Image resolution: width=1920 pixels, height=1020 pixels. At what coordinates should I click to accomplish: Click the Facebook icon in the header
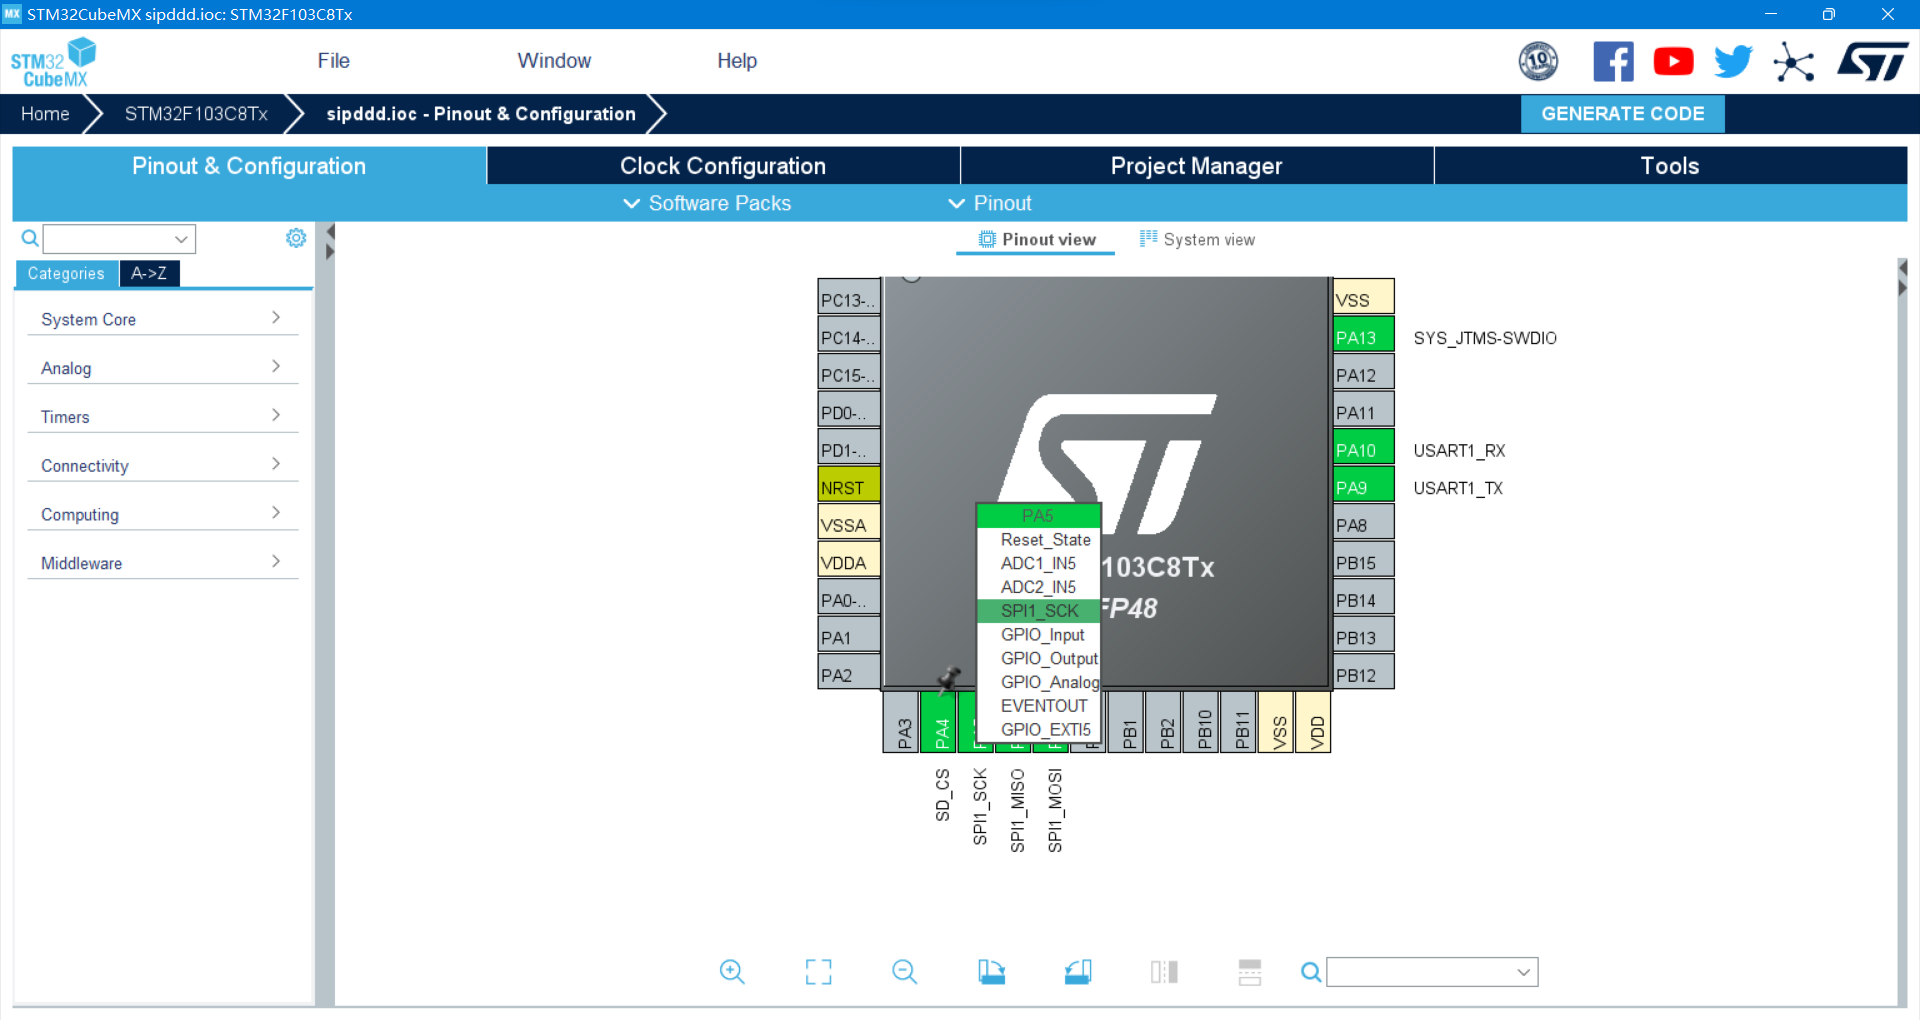coord(1613,61)
